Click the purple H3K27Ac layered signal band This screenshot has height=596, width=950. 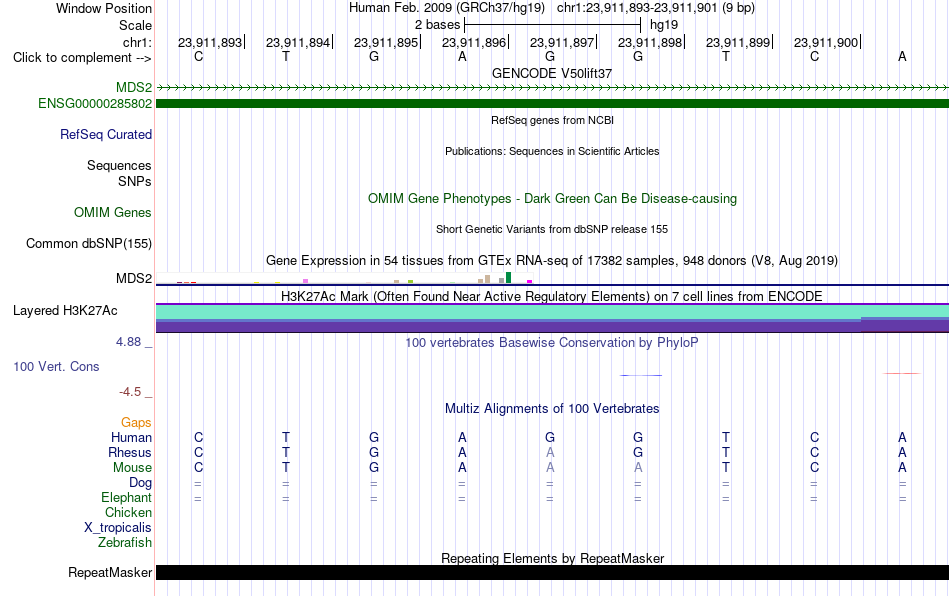pyautogui.click(x=552, y=326)
